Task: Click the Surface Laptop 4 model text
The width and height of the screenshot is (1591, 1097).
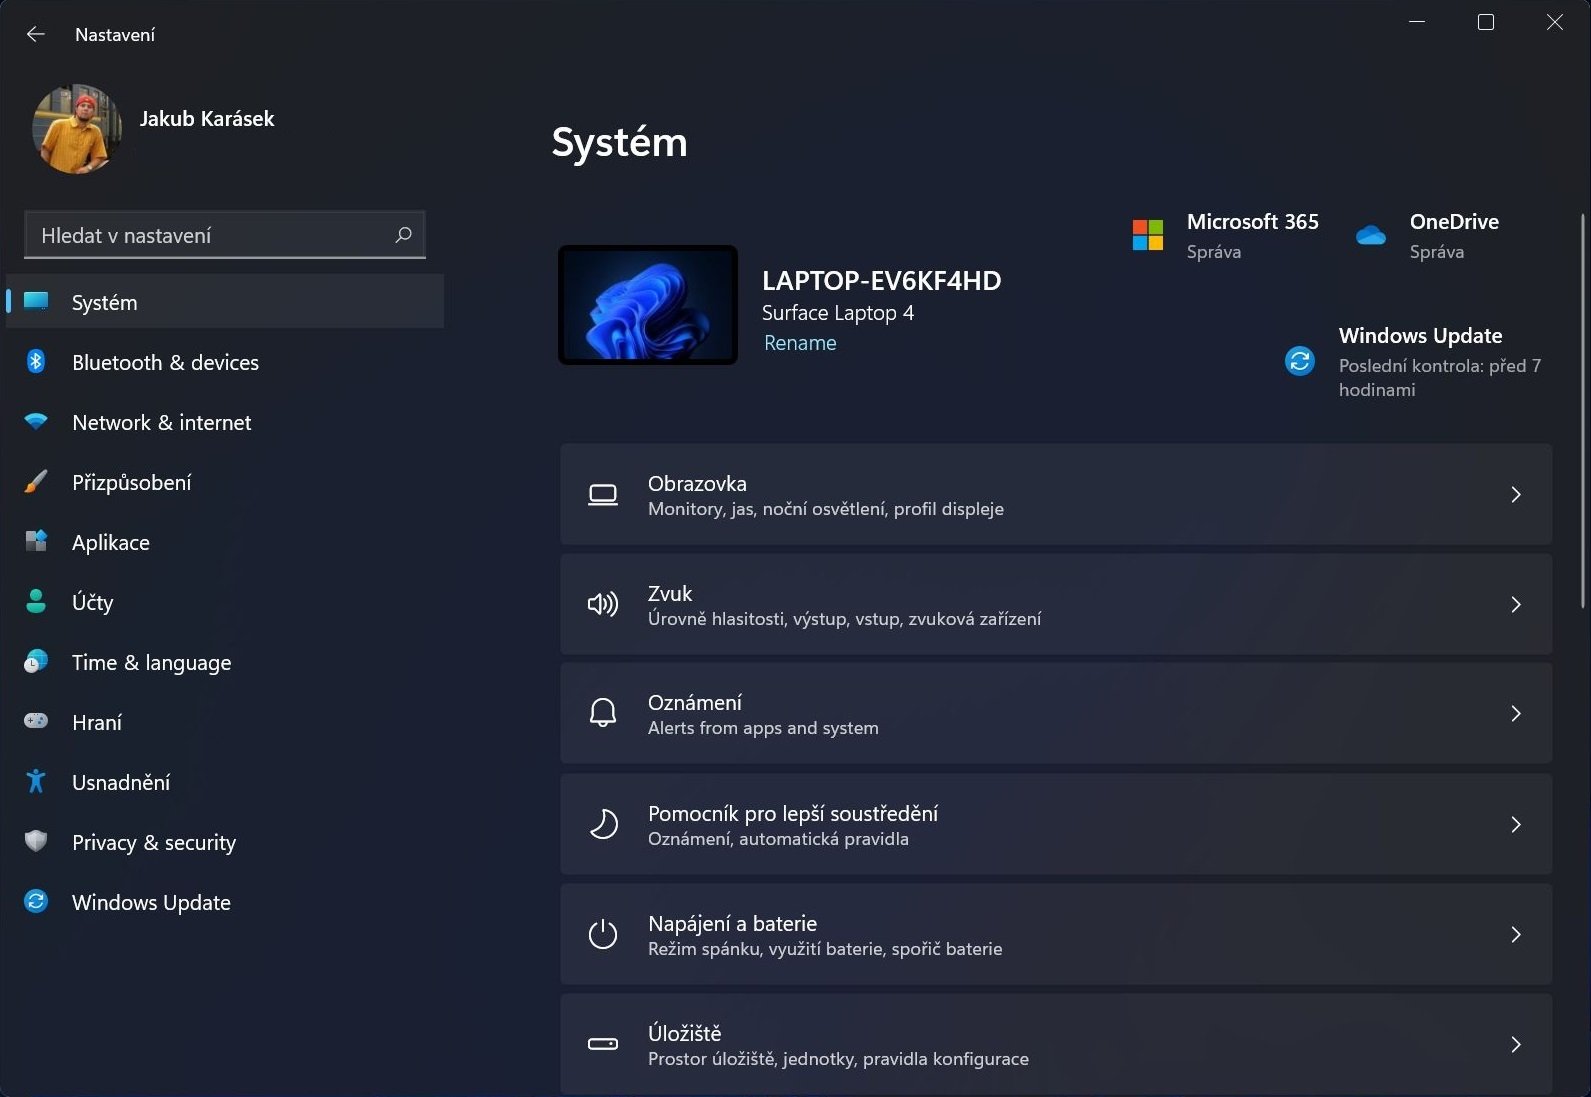Action: (x=838, y=313)
